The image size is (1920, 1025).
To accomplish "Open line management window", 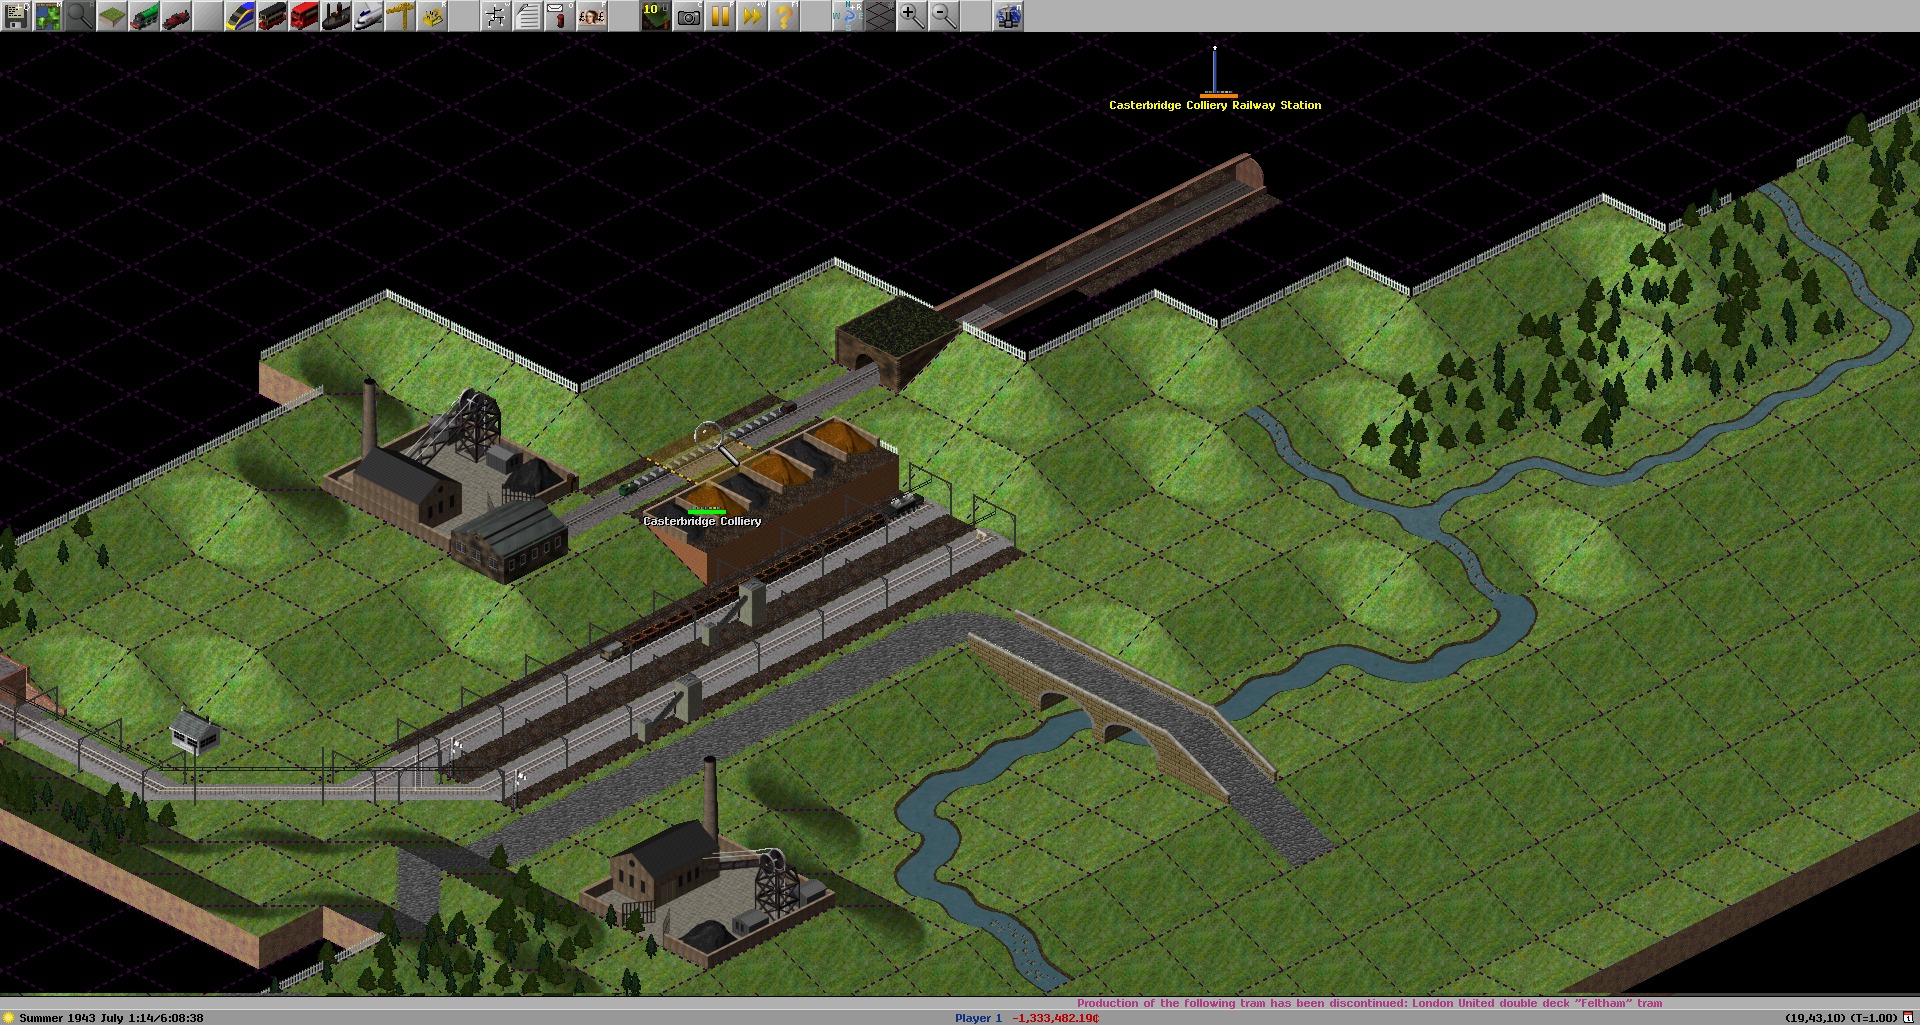I will pos(496,16).
